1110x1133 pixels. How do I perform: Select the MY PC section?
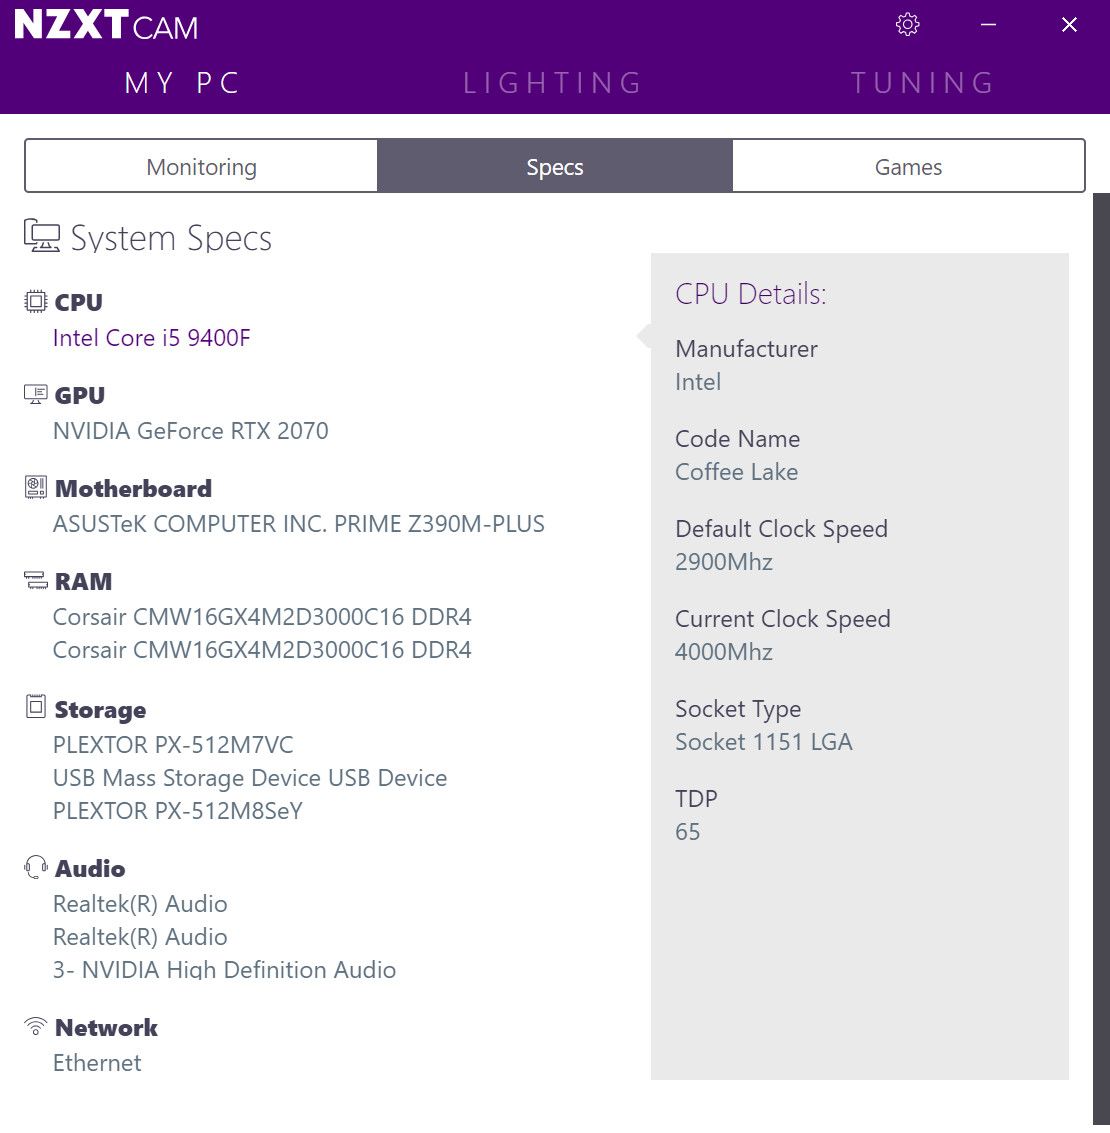pyautogui.click(x=183, y=83)
